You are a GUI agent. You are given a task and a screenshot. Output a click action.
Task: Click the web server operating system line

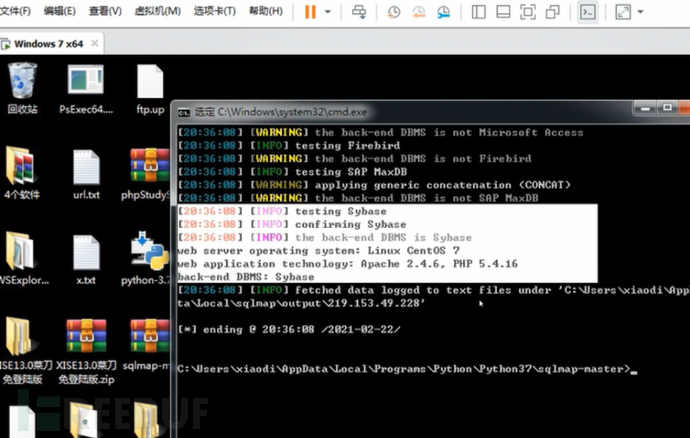(x=318, y=250)
